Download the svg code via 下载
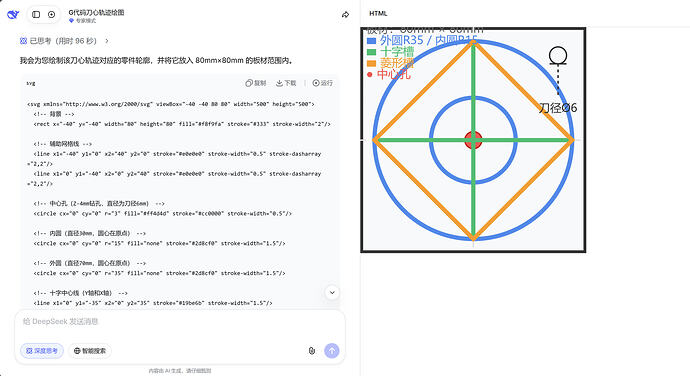 286,83
